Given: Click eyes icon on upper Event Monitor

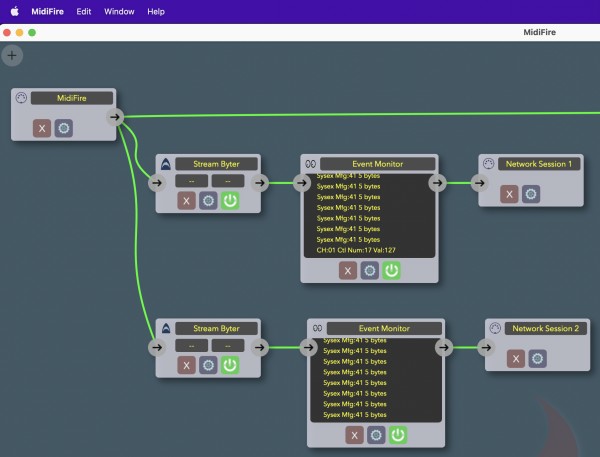Looking at the screenshot, I should click(x=310, y=164).
